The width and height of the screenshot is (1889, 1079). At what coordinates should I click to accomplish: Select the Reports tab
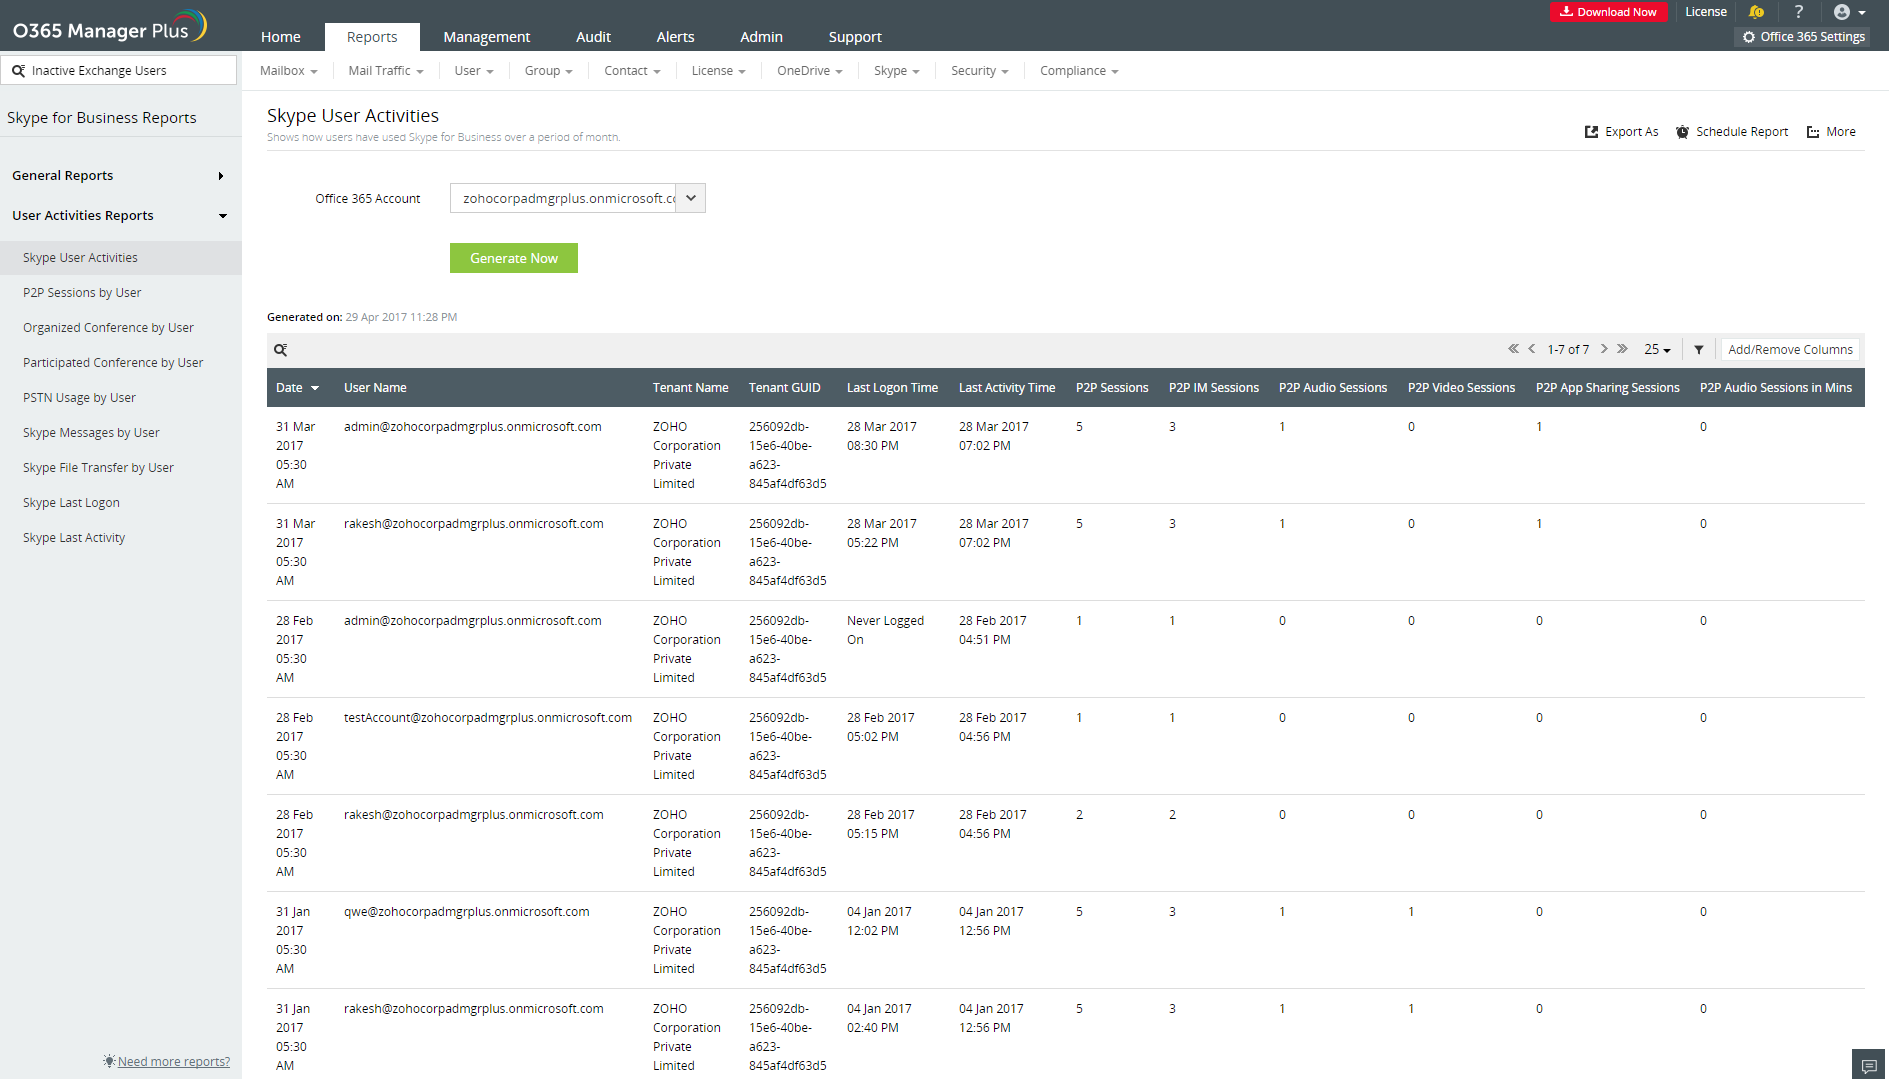tap(372, 37)
